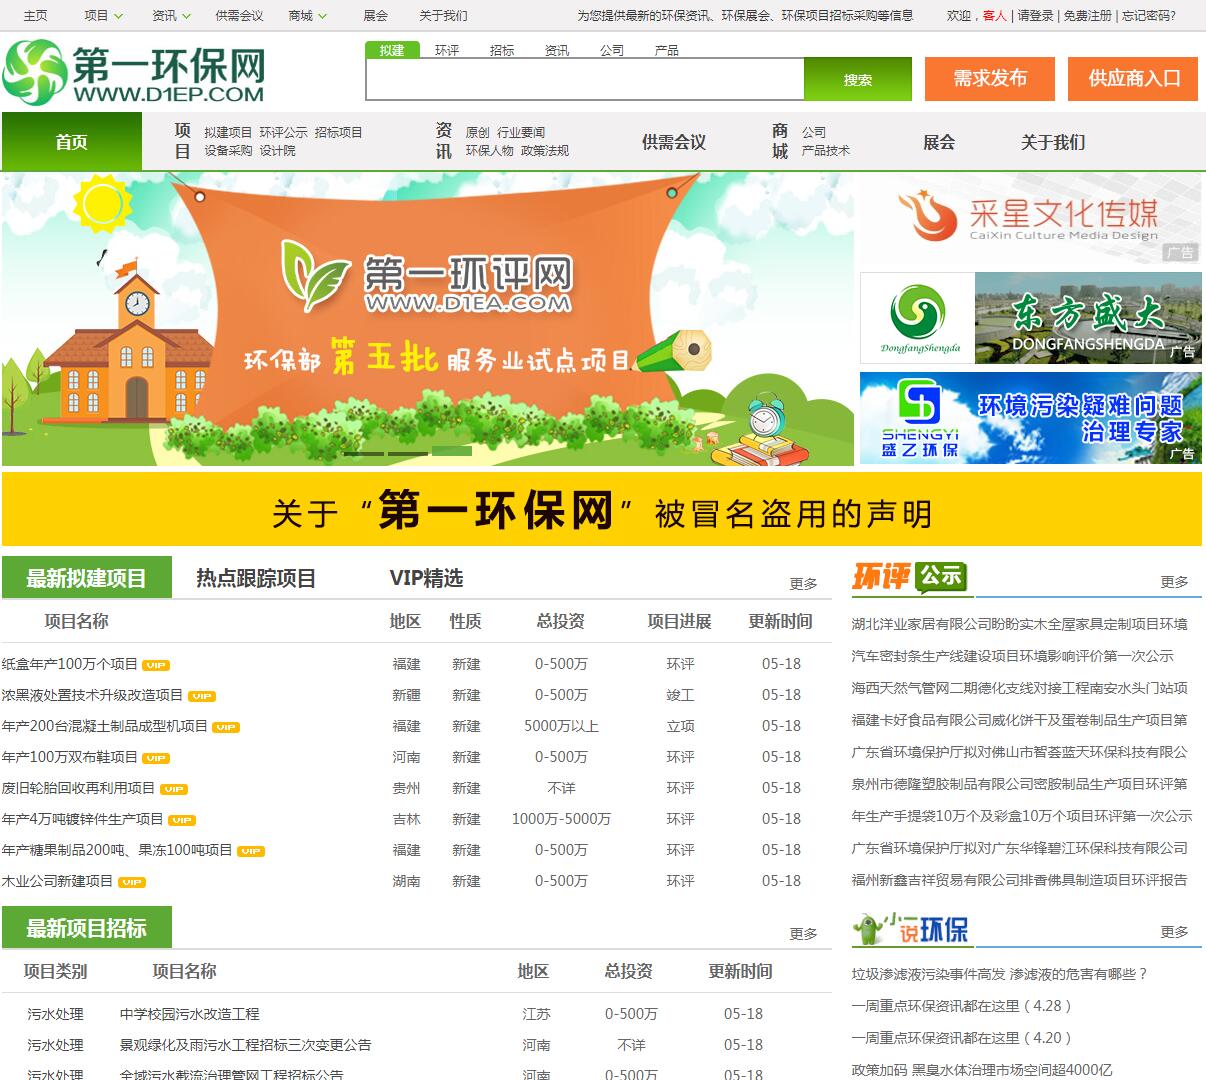Open 环评公示 in navigation
Viewport: 1206px width, 1080px height.
[x=284, y=132]
